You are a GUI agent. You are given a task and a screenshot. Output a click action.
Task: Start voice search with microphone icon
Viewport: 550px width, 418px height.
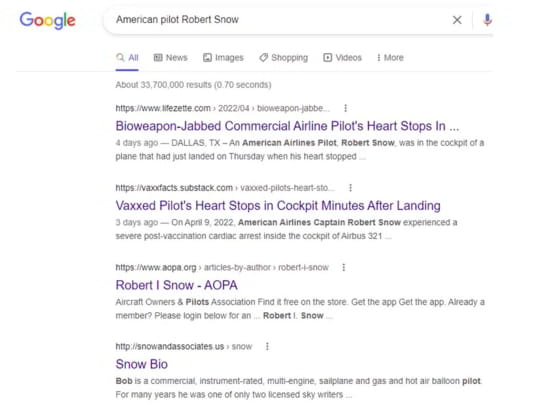(x=487, y=20)
